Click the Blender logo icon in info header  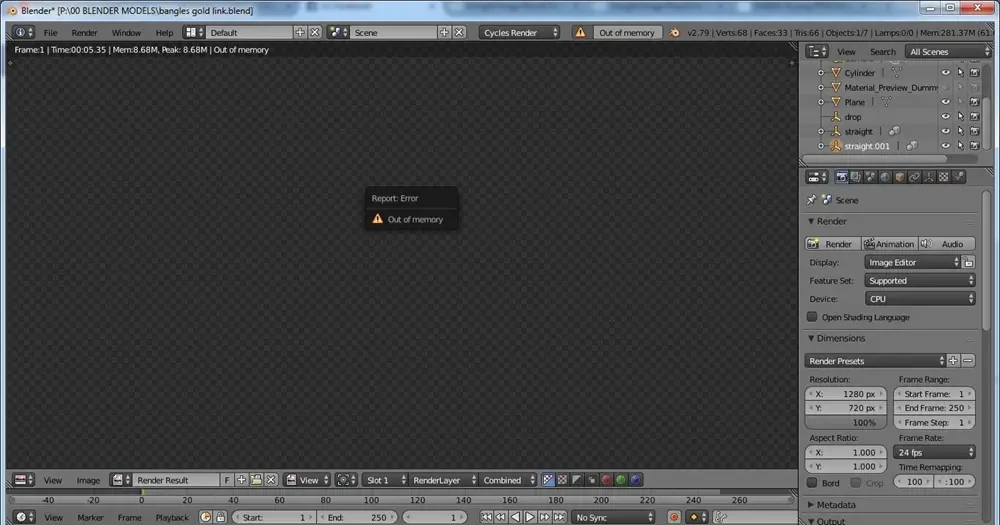(x=674, y=33)
